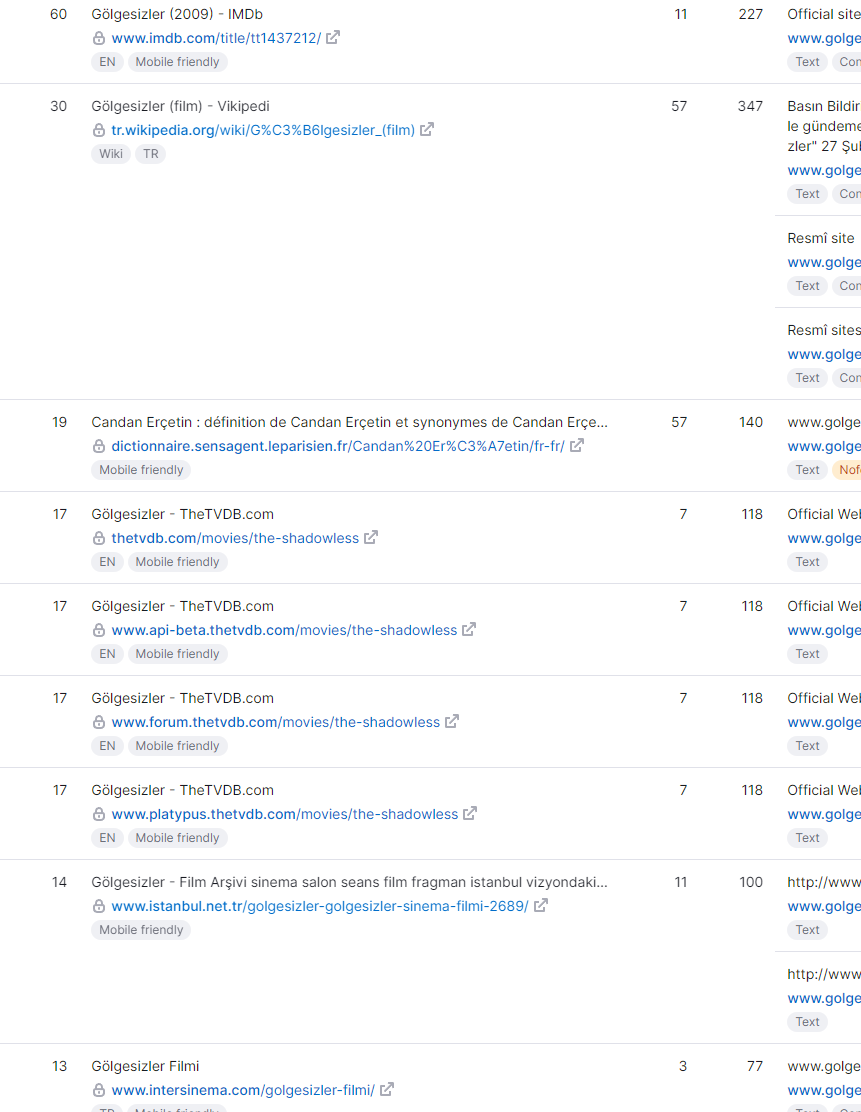861x1112 pixels.
Task: Open www.forum.thetvdb.com link
Action: point(276,723)
